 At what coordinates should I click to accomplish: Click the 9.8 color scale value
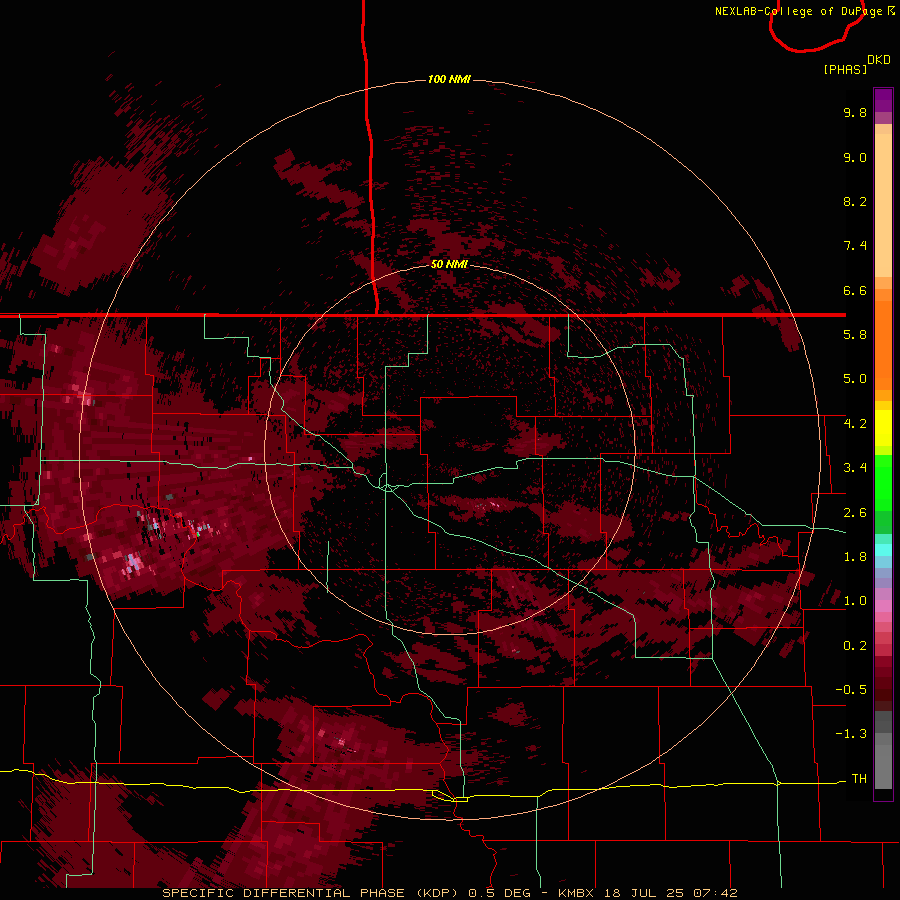click(x=855, y=112)
